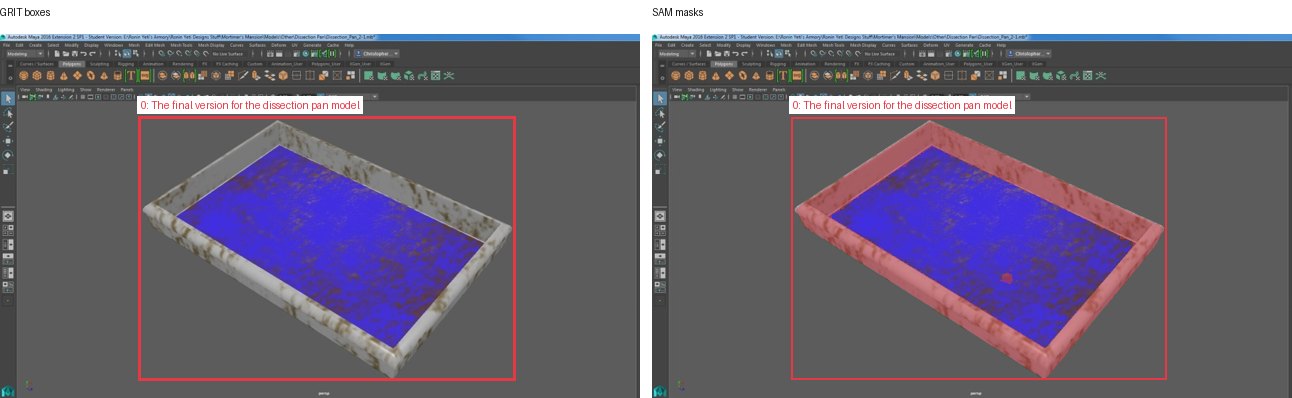The height and width of the screenshot is (398, 1292).
Task: Click shelf options gear icon in SAM masks window
Action: coord(662,77)
